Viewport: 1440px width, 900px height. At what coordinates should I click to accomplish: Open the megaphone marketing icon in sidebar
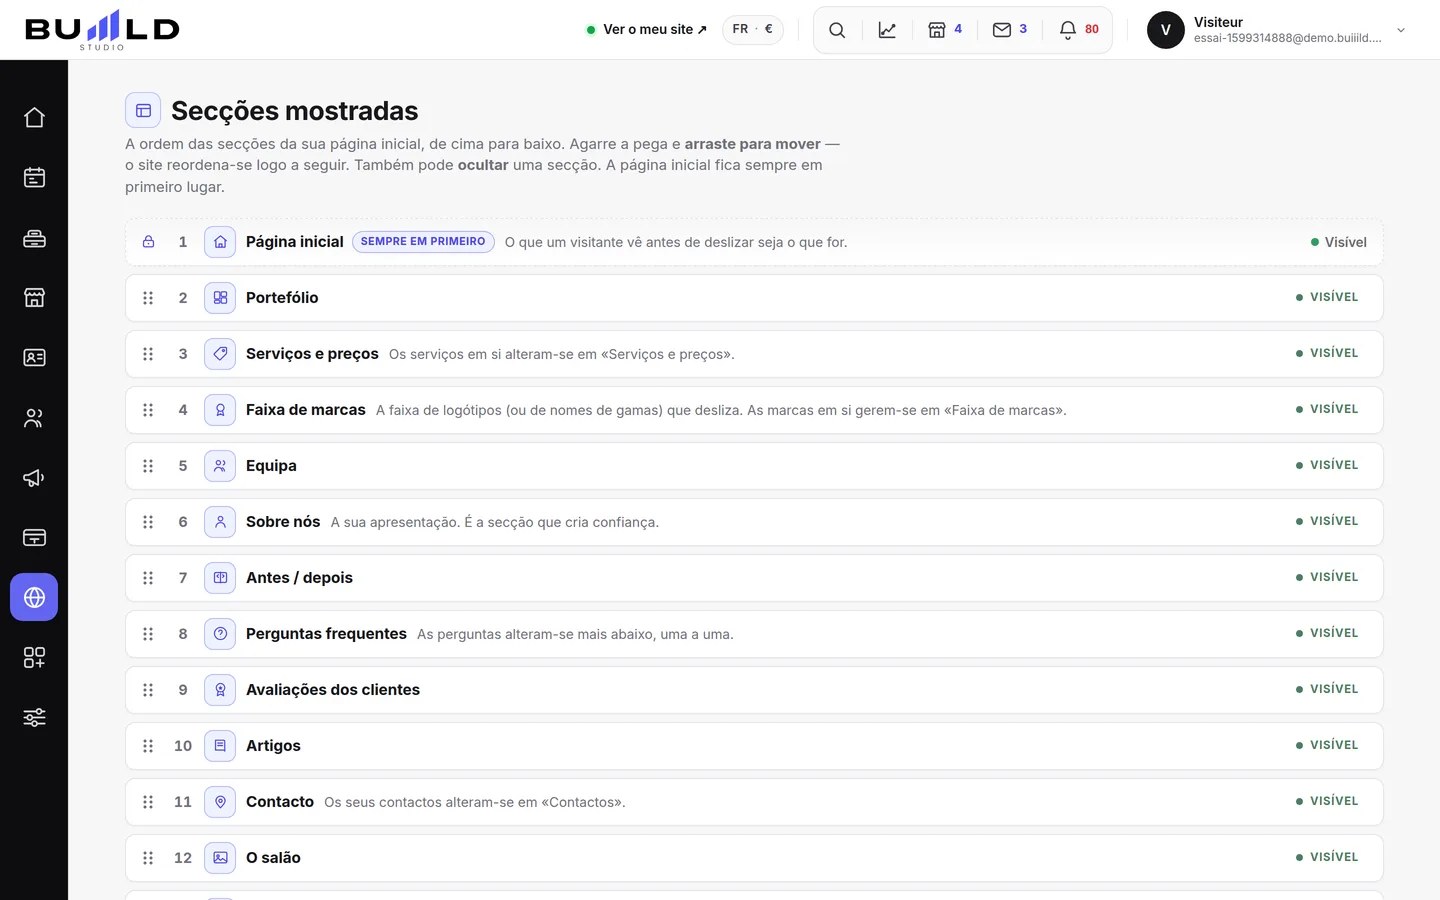pyautogui.click(x=34, y=477)
